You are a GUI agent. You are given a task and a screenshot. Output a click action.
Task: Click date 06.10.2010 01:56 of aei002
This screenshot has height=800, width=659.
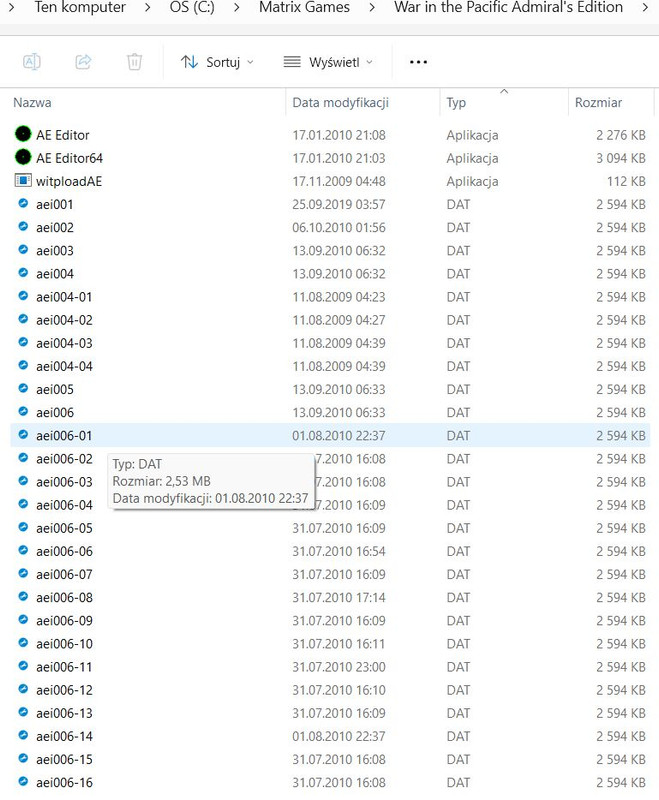coord(339,228)
